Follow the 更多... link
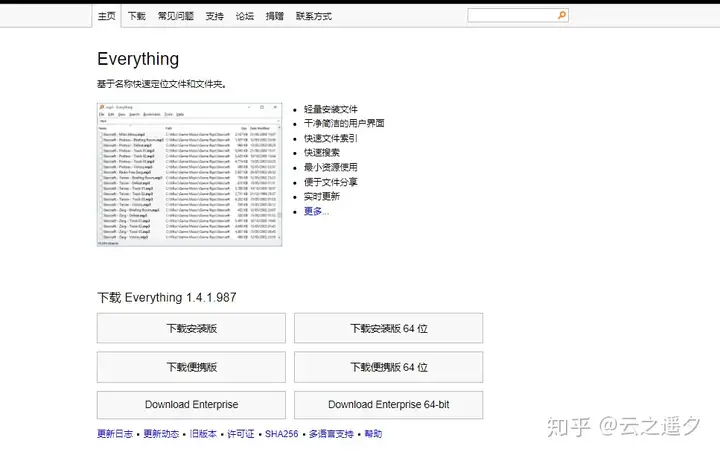This screenshot has width=720, height=455. (316, 211)
